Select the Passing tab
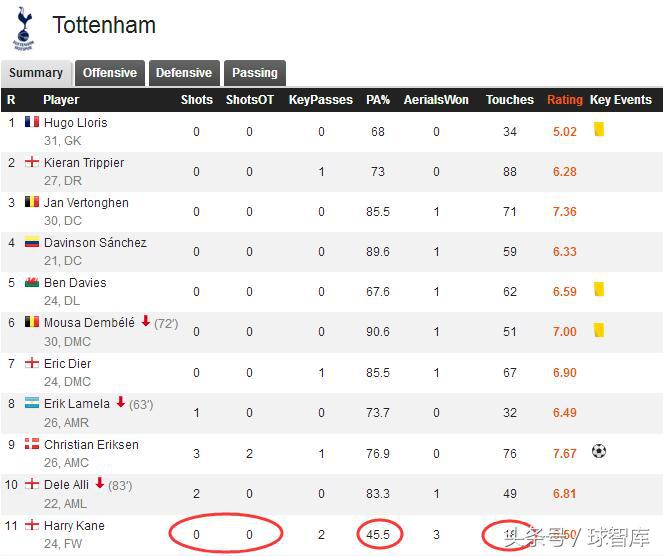Image resolution: width=663 pixels, height=556 pixels. [255, 73]
